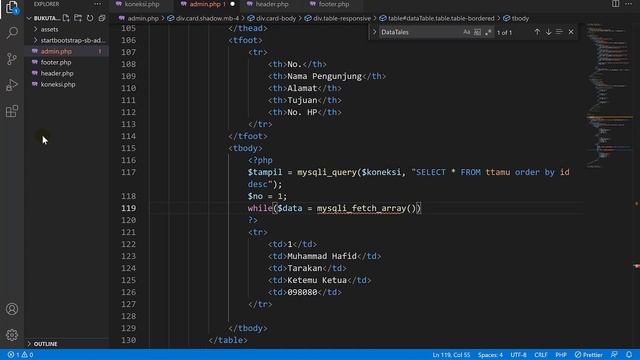Open the Explorer view in activity bar
The height and width of the screenshot is (360, 640).
tap(12, 8)
